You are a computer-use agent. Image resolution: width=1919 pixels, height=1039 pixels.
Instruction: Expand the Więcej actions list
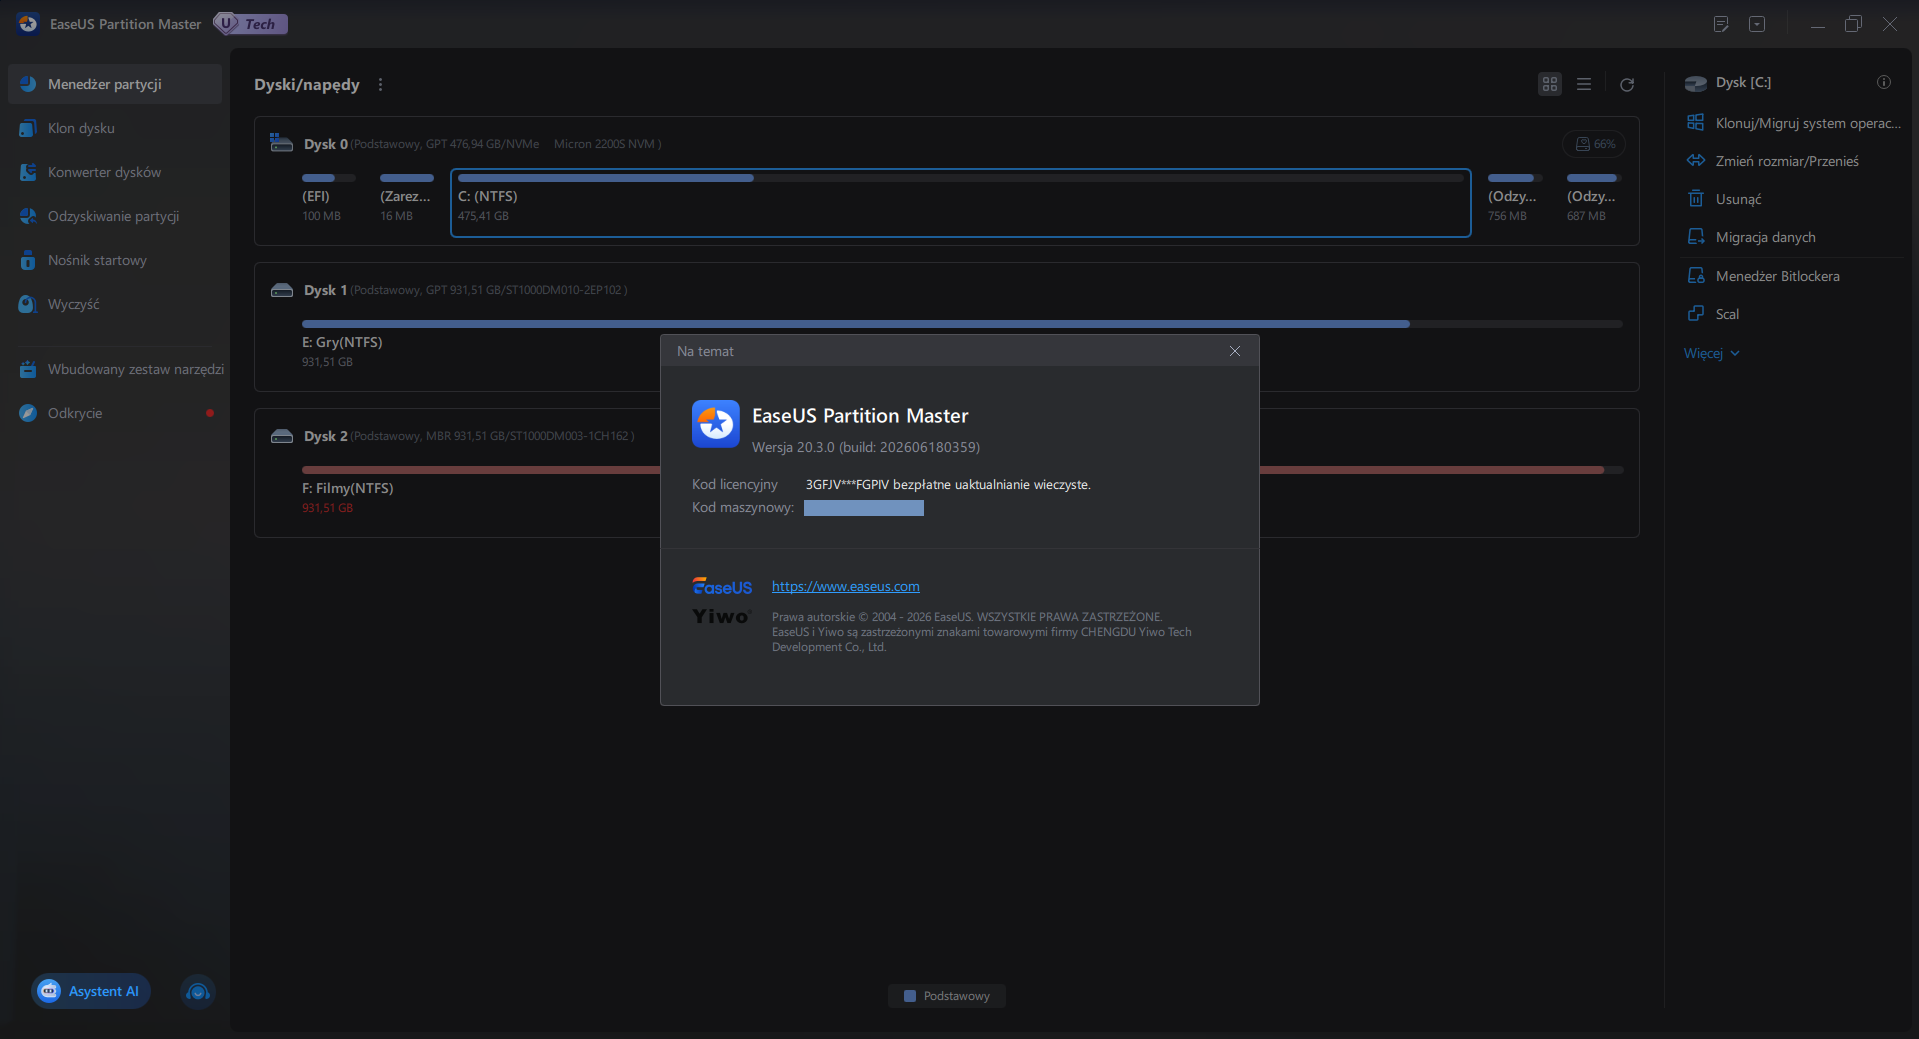tap(1712, 353)
